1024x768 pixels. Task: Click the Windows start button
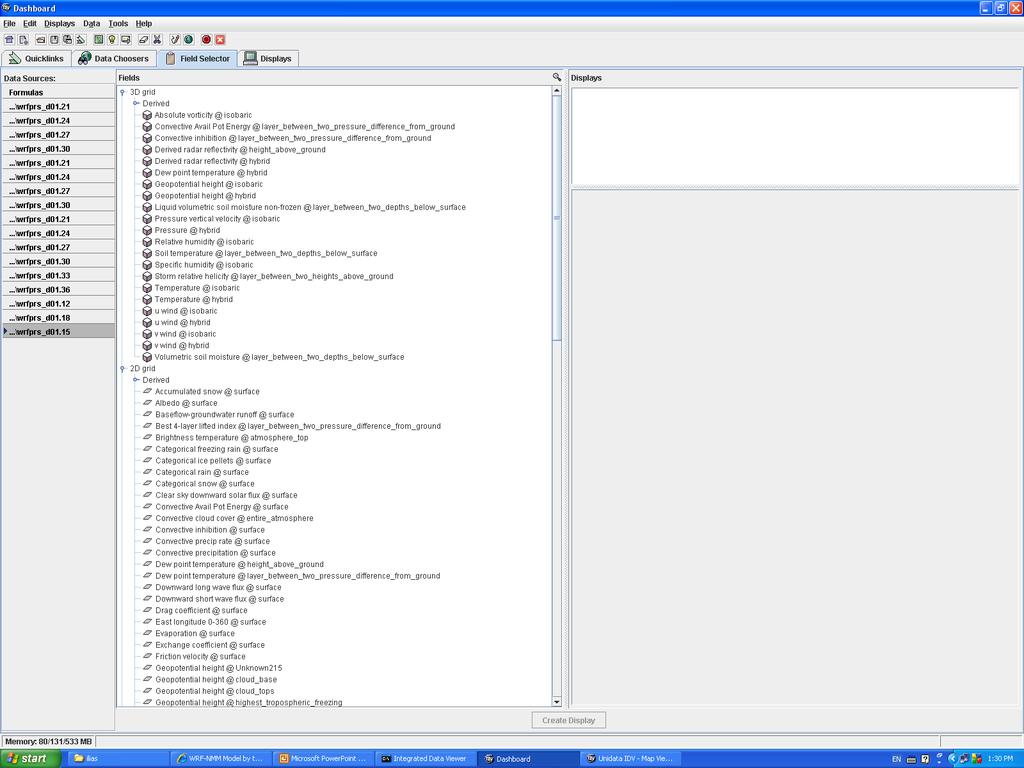pos(30,759)
